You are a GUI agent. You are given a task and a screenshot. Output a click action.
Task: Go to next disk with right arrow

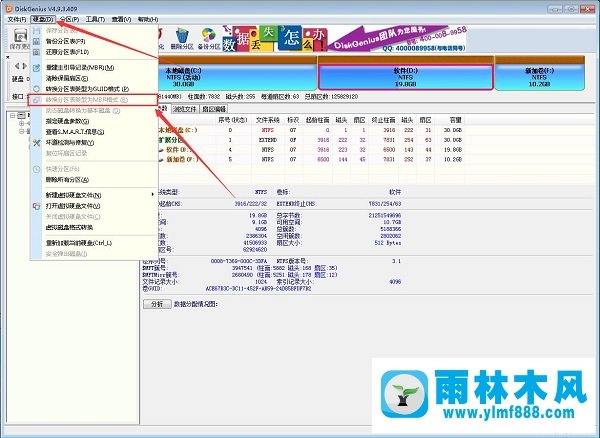pos(24,66)
